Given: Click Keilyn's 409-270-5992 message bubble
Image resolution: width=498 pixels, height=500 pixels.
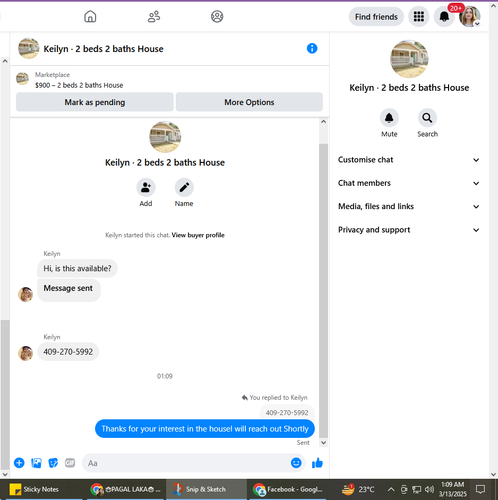Looking at the screenshot, I should coord(68,352).
